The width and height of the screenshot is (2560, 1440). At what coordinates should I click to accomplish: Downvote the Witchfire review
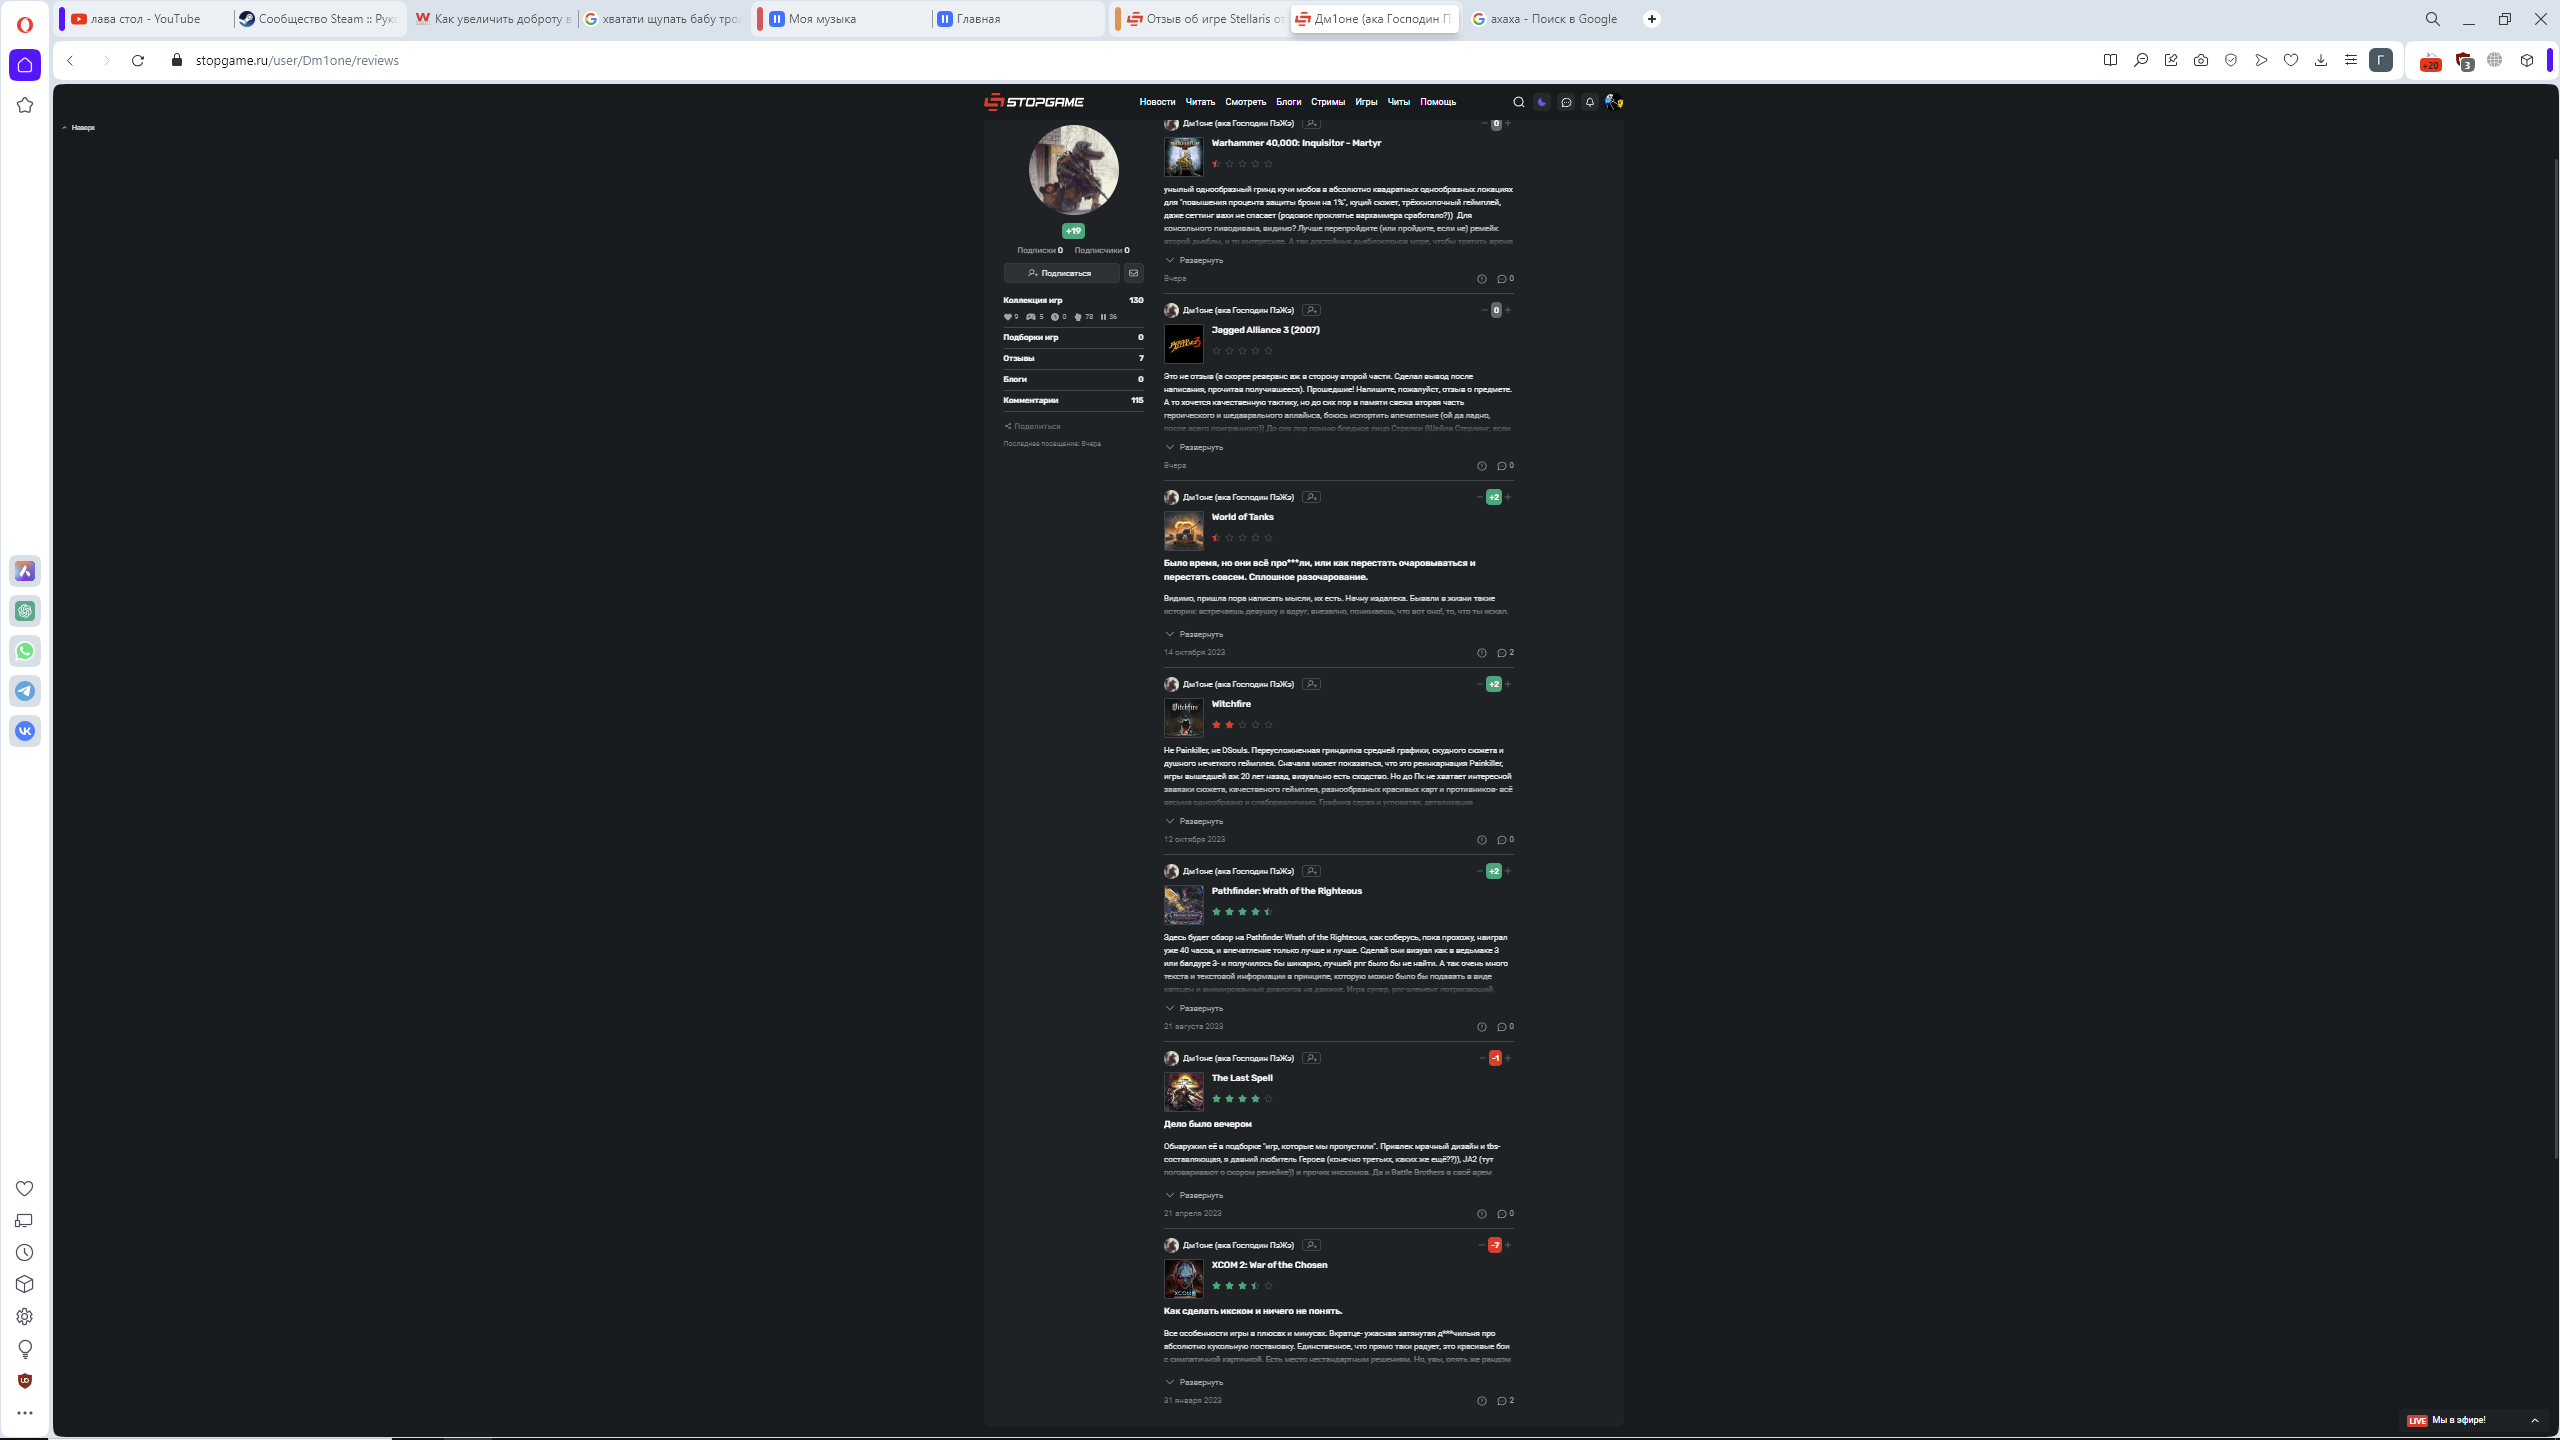(x=1479, y=684)
